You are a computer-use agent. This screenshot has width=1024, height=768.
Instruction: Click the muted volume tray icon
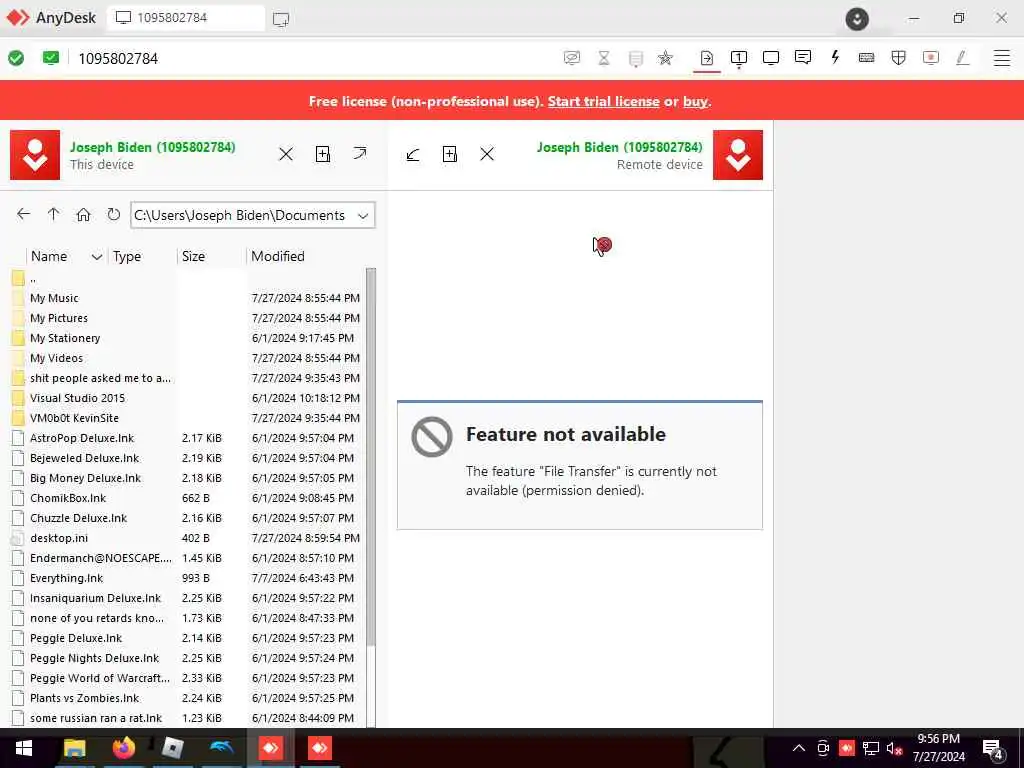click(x=894, y=748)
